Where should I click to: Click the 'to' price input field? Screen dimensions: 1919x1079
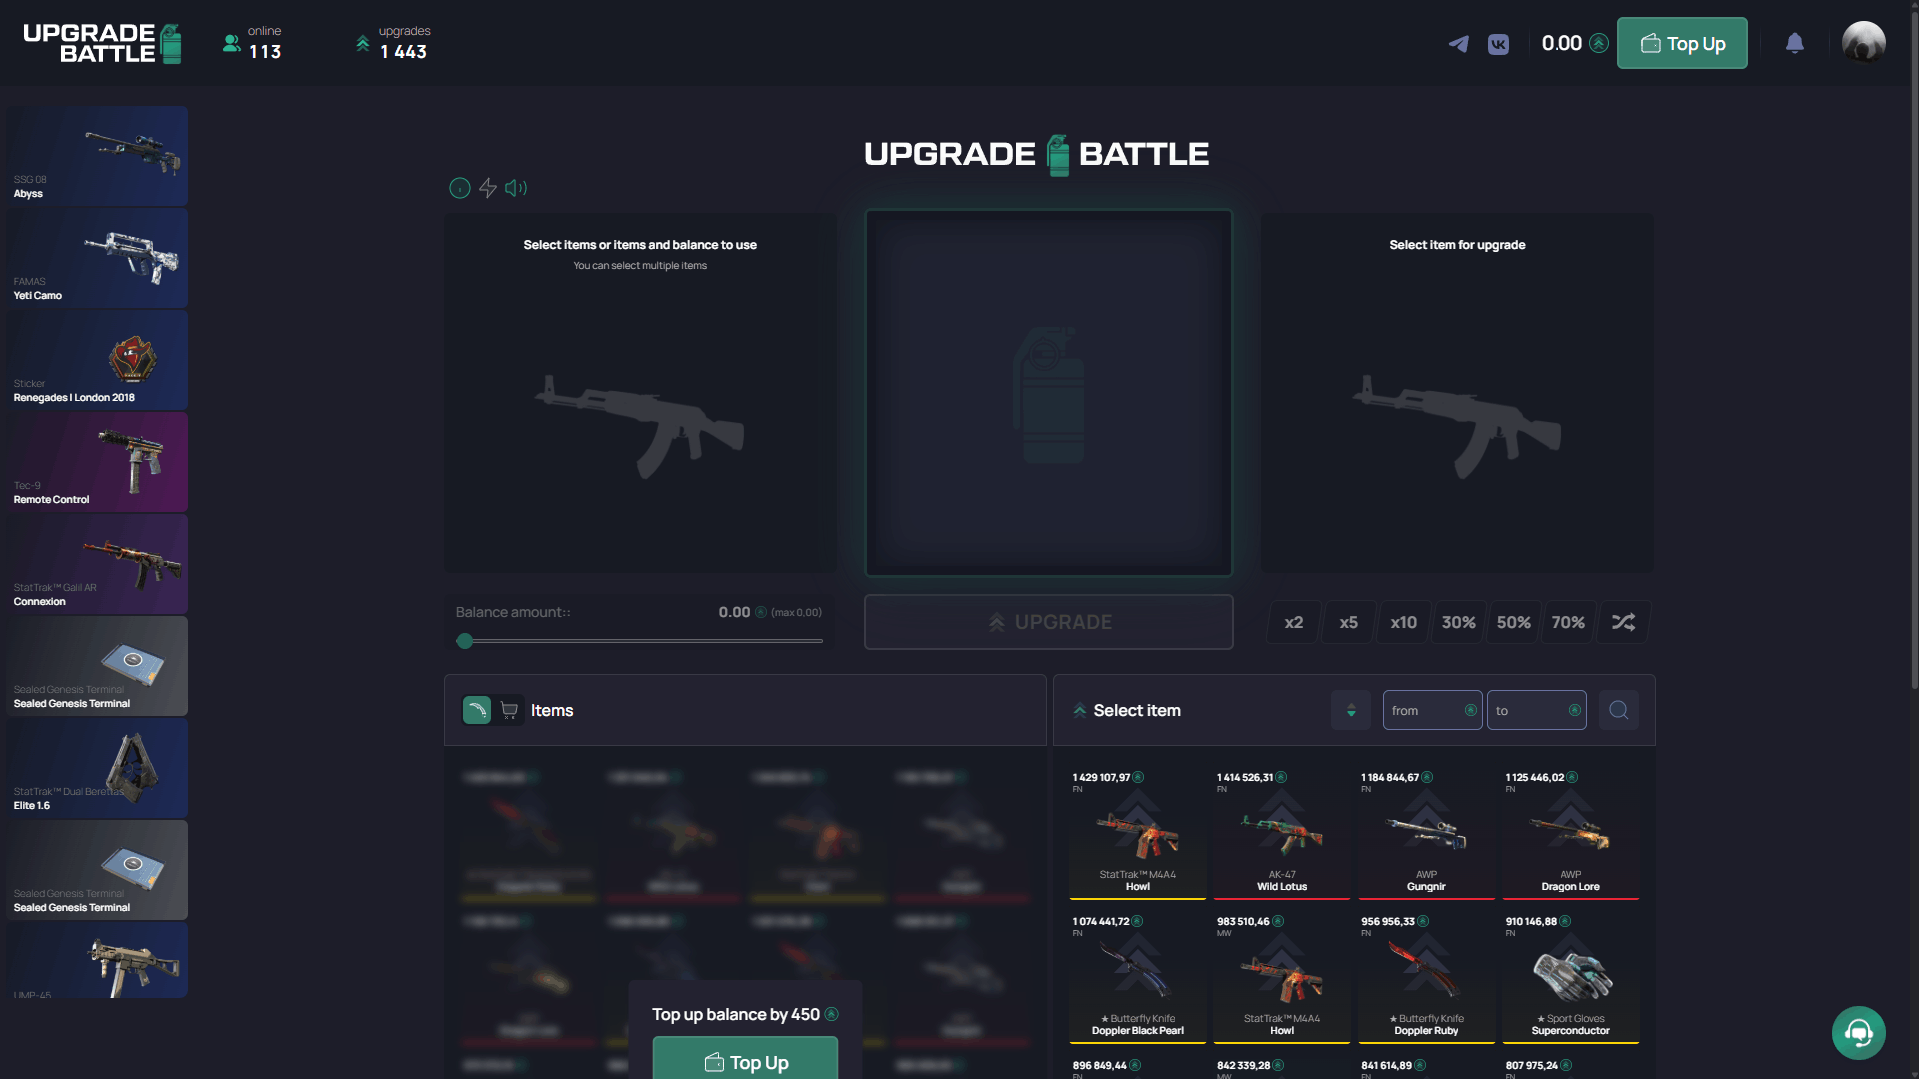(1536, 710)
